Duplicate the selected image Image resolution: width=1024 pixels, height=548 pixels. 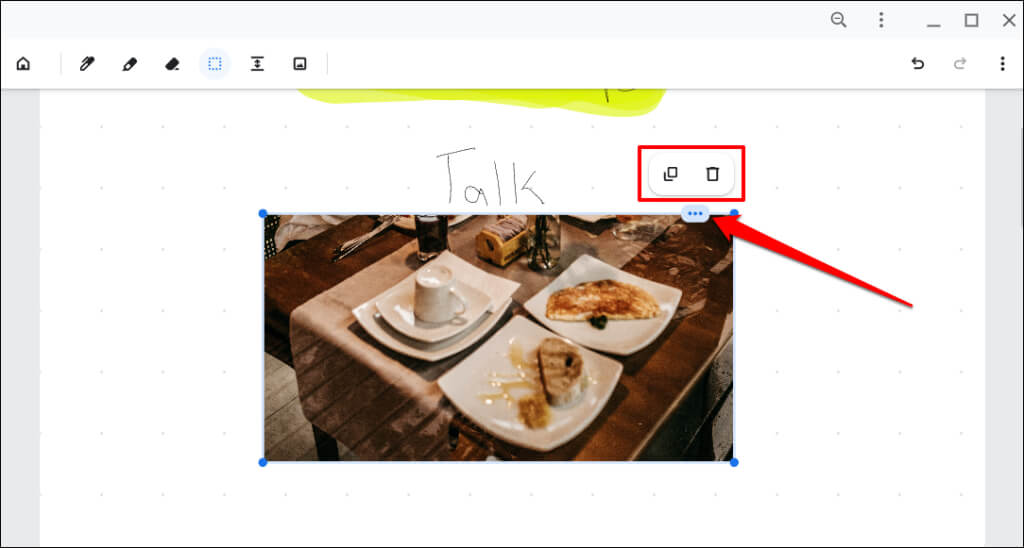[671, 174]
